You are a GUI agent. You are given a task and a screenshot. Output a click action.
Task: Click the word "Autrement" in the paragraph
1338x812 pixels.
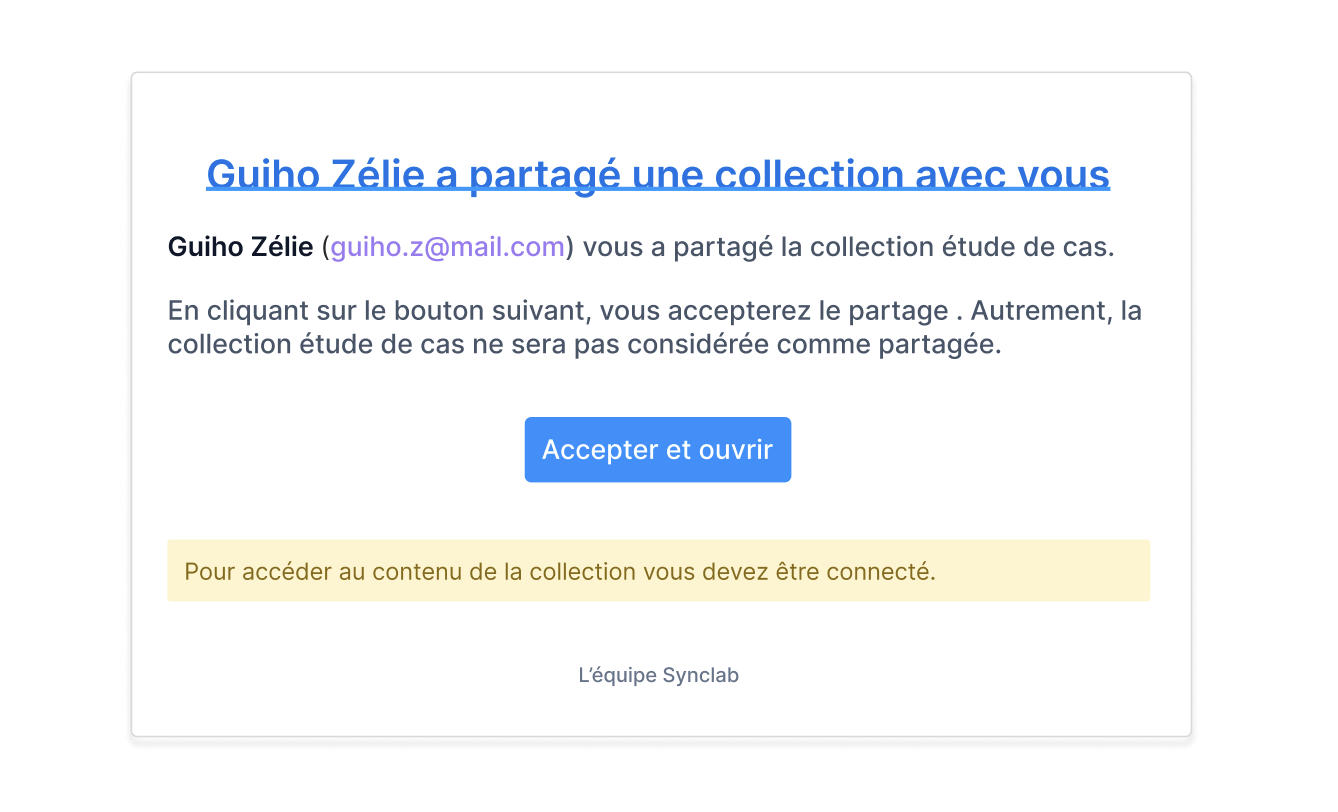[x=1040, y=311]
